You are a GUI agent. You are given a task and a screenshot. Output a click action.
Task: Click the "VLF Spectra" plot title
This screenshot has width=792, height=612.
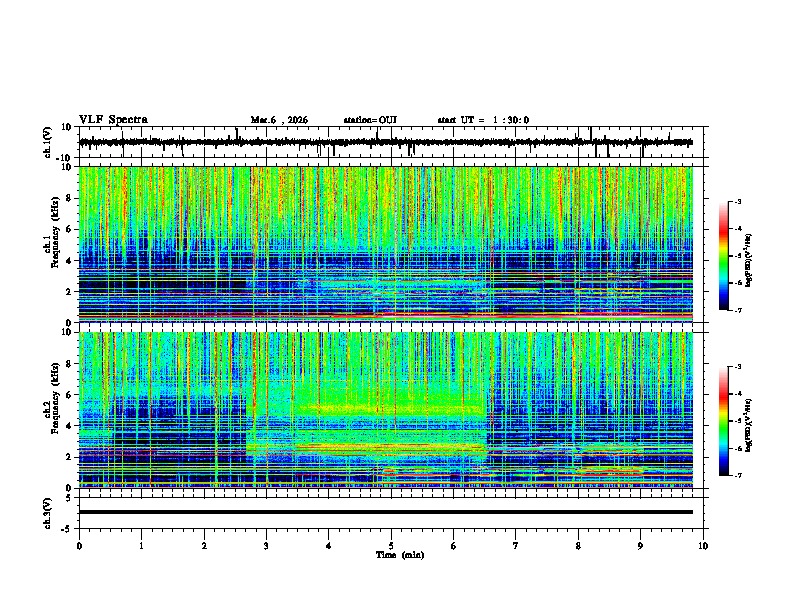tap(113, 120)
